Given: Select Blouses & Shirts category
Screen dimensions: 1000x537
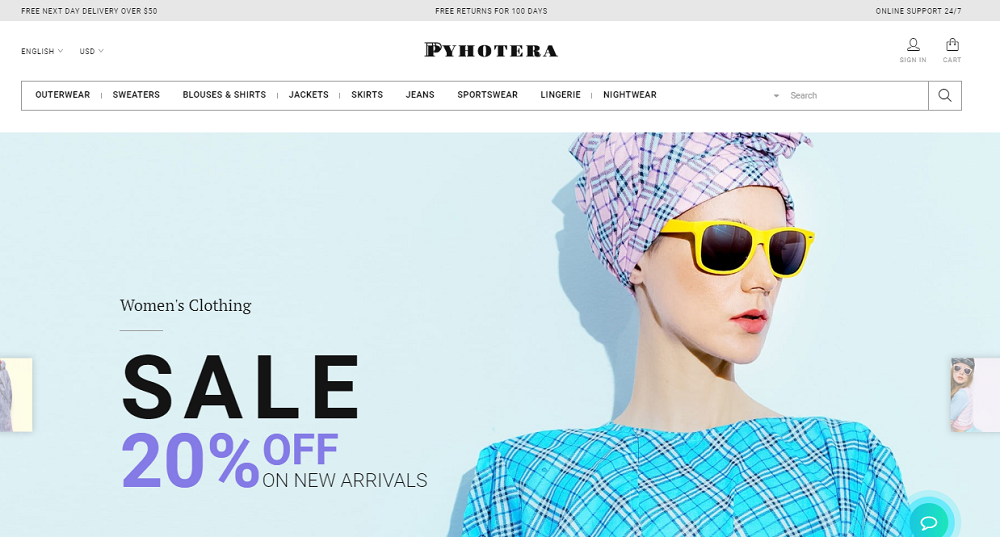Looking at the screenshot, I should coord(224,94).
